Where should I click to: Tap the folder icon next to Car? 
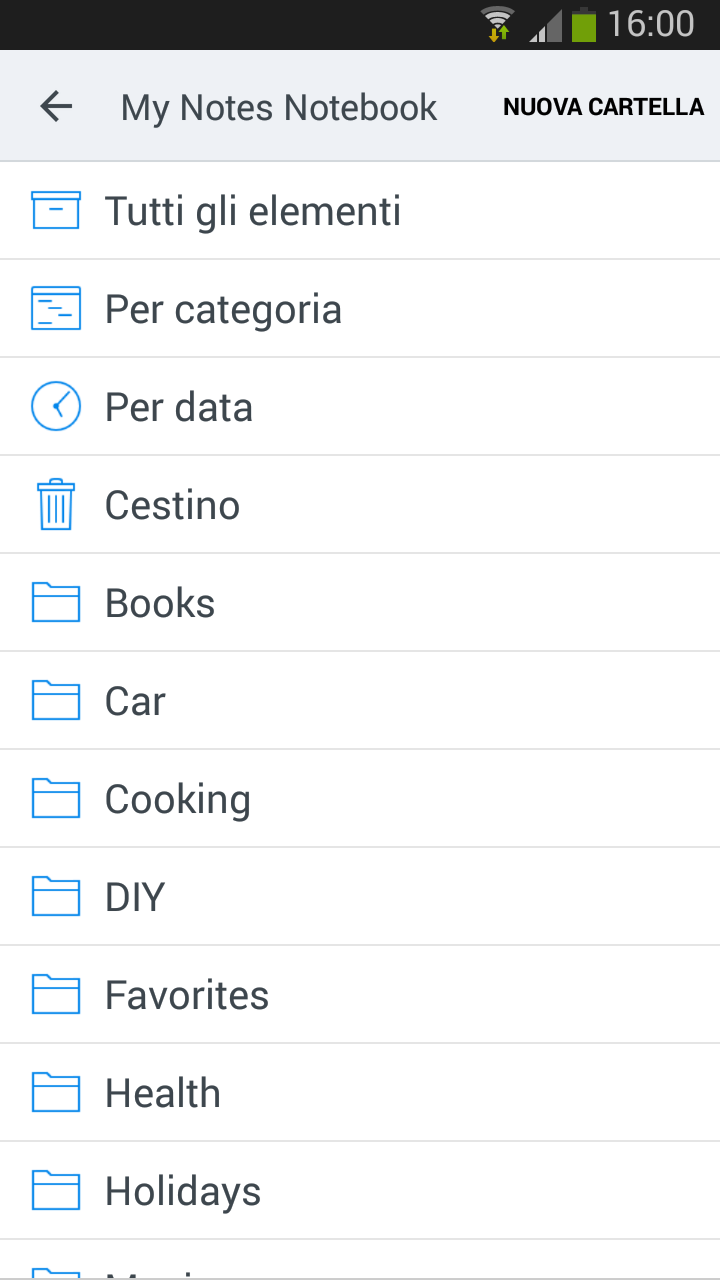(x=56, y=701)
